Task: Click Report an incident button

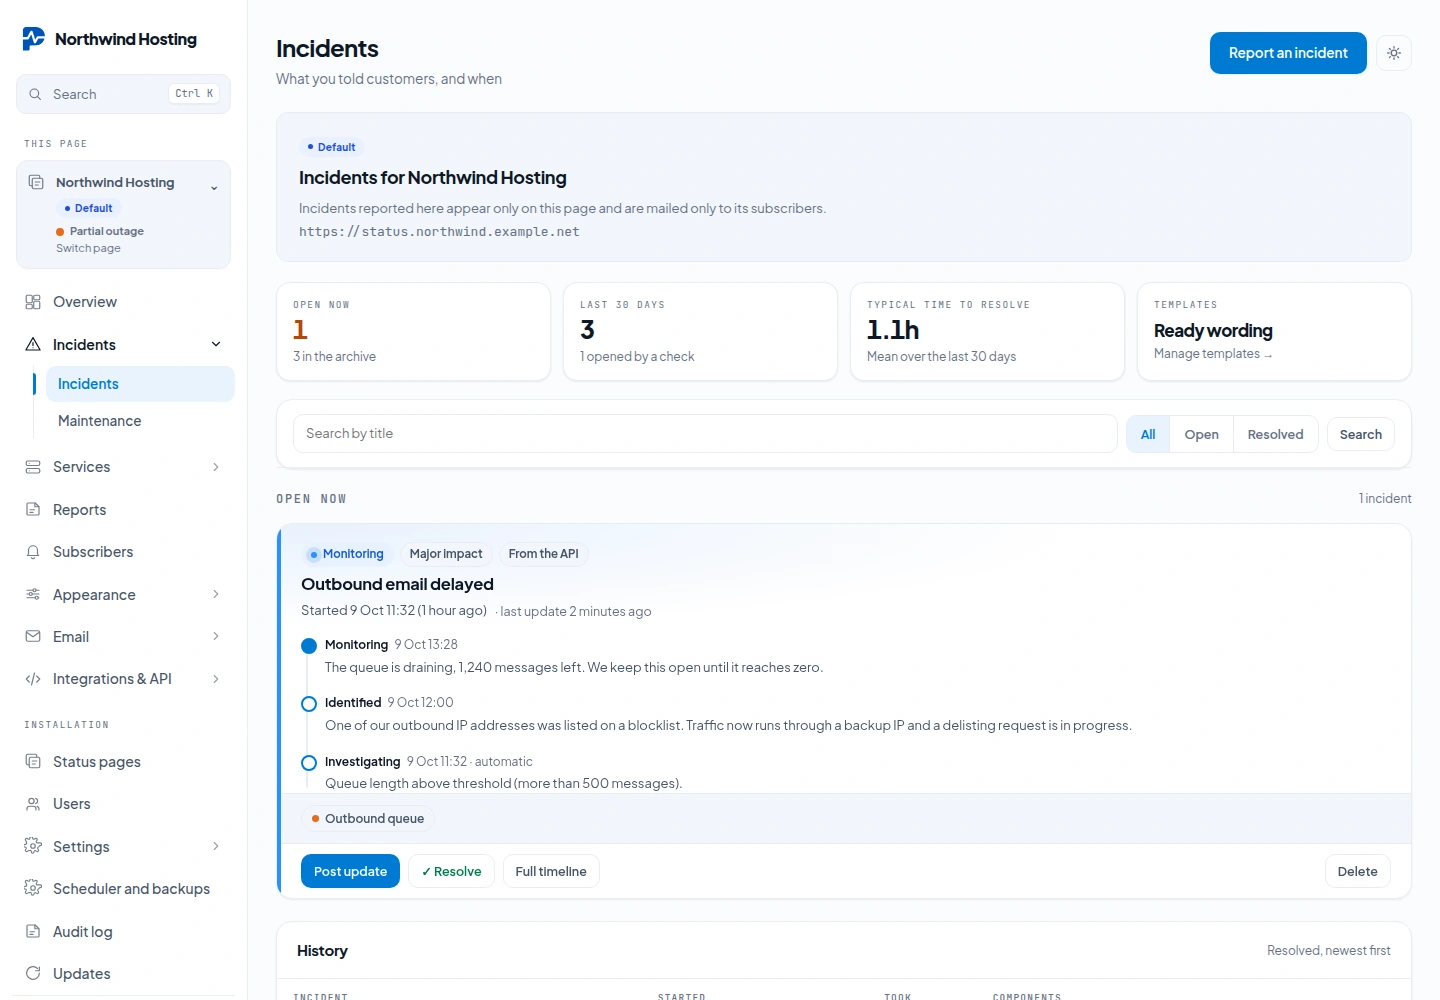Action: click(x=1288, y=53)
